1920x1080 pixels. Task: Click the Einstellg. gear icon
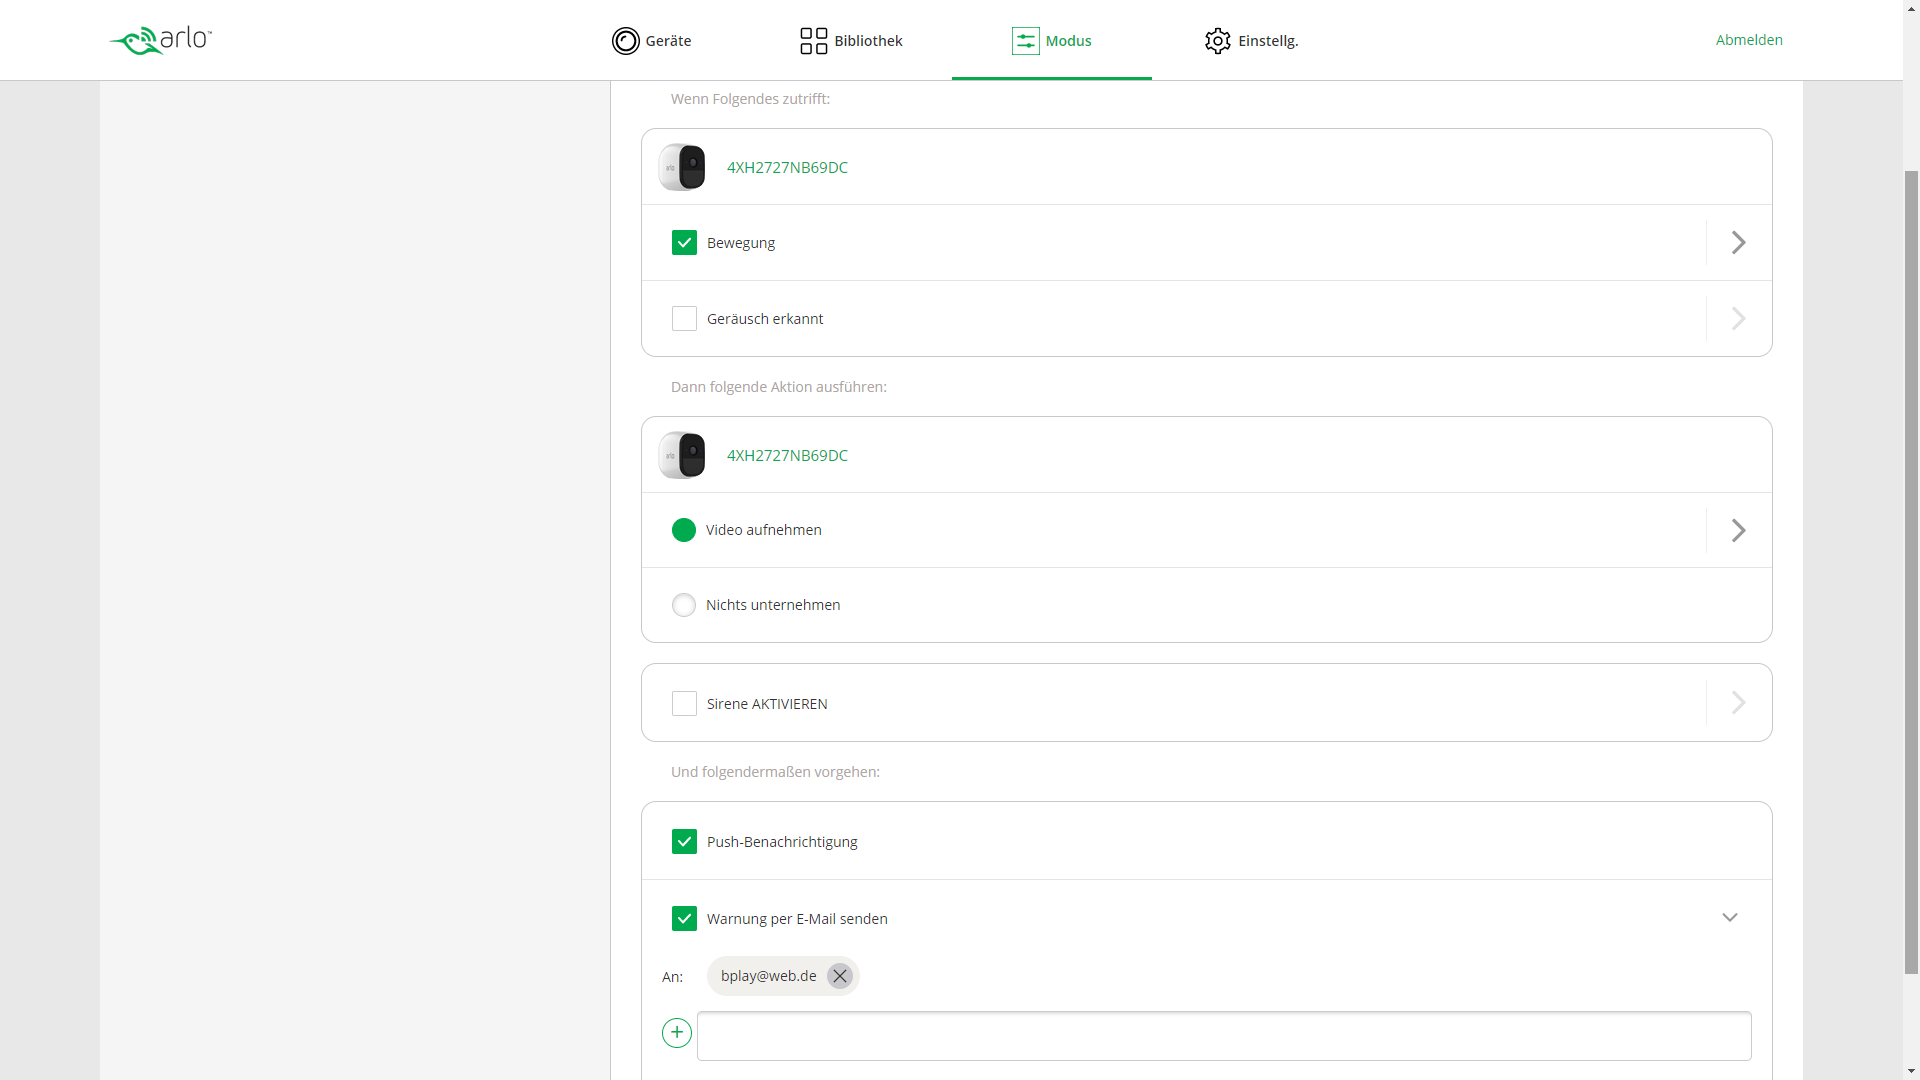click(1217, 41)
